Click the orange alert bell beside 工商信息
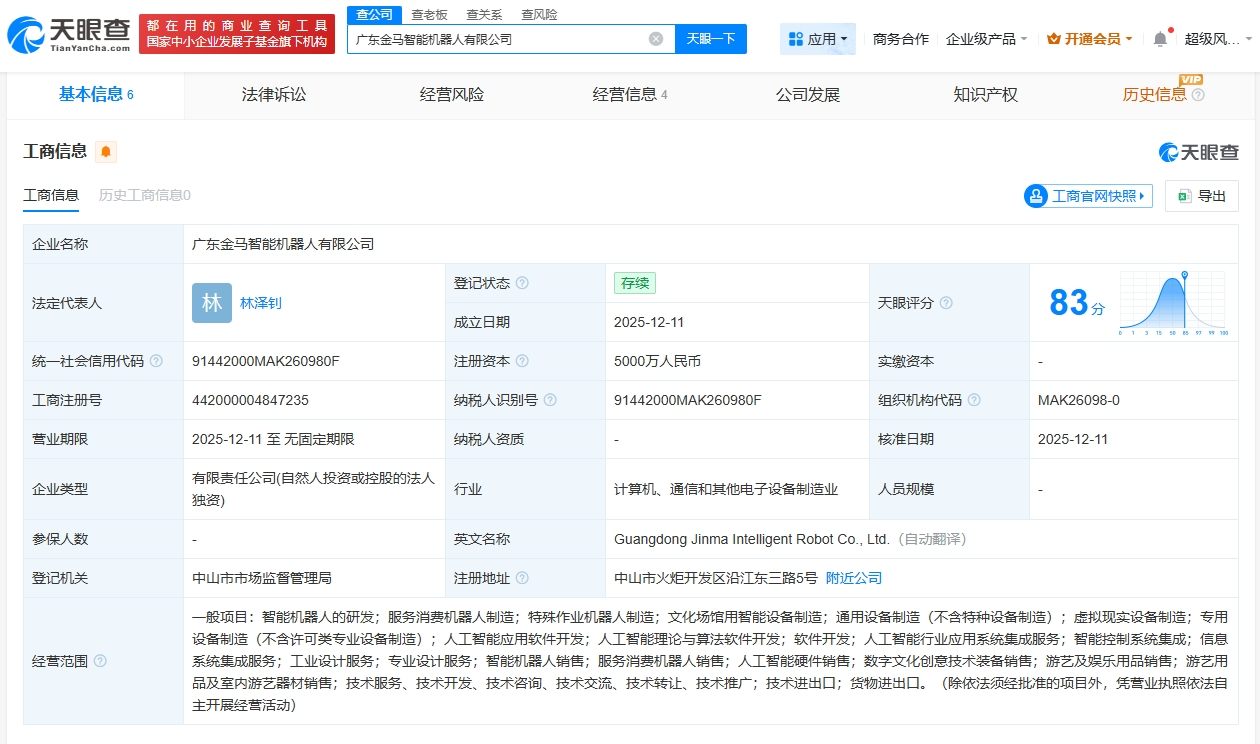The width and height of the screenshot is (1260, 744). click(x=106, y=152)
